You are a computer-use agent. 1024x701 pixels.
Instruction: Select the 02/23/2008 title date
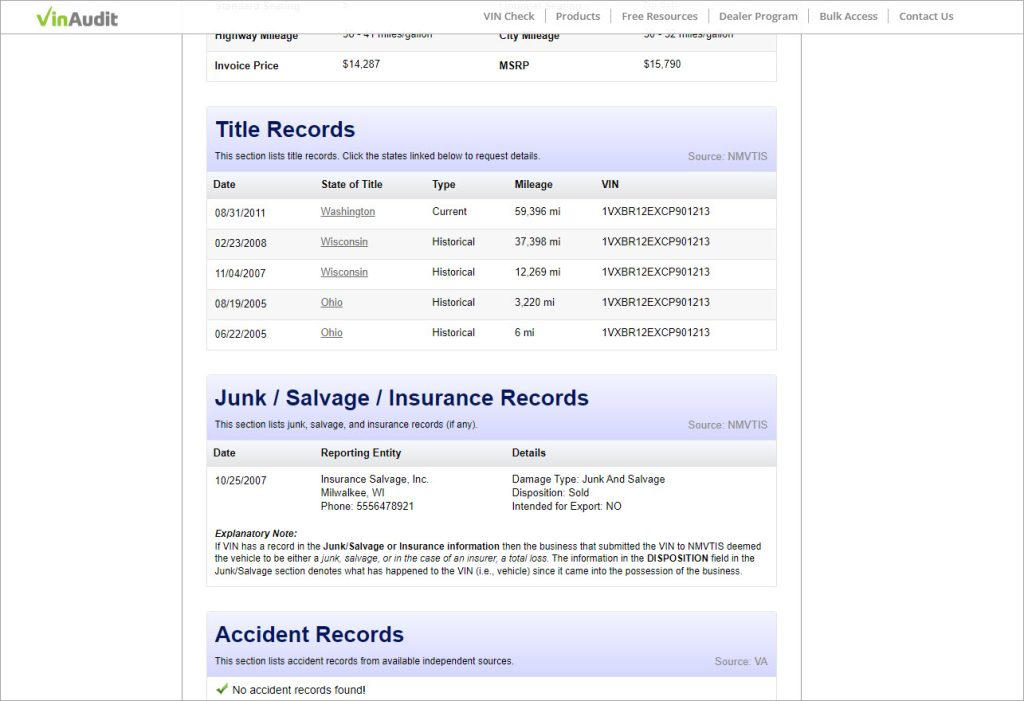[x=240, y=243]
